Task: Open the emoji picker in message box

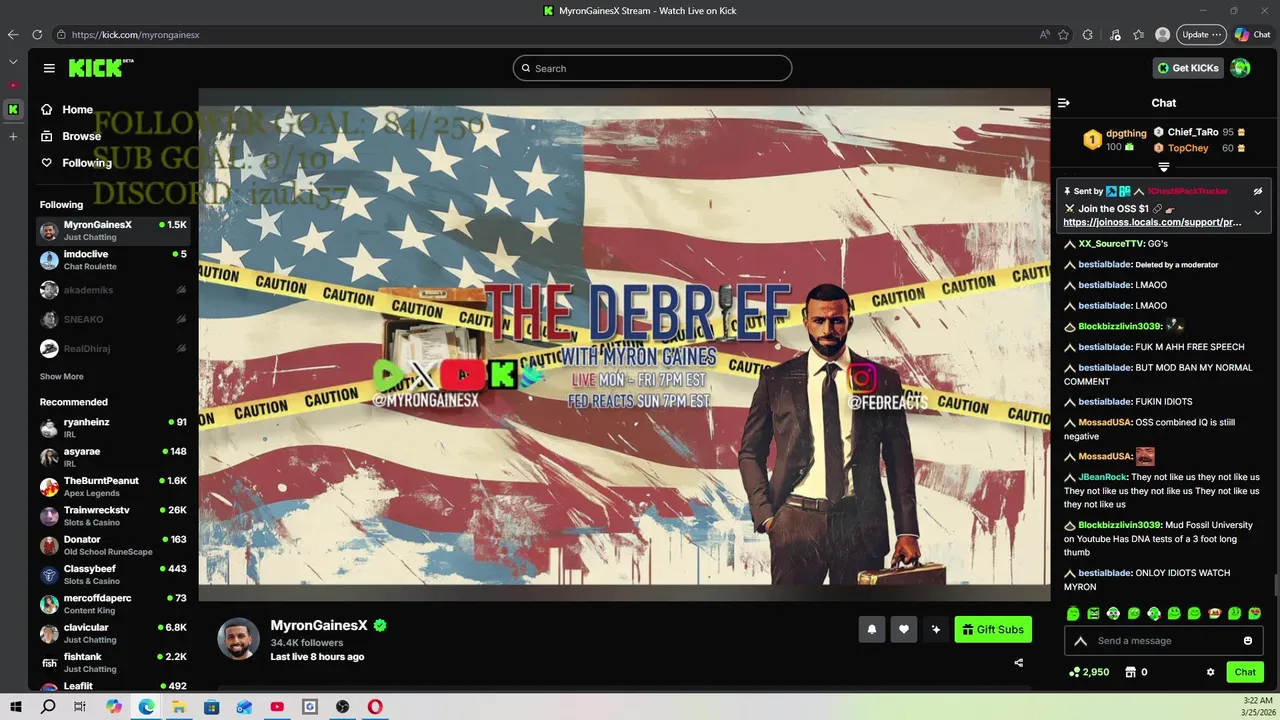Action: point(1248,641)
